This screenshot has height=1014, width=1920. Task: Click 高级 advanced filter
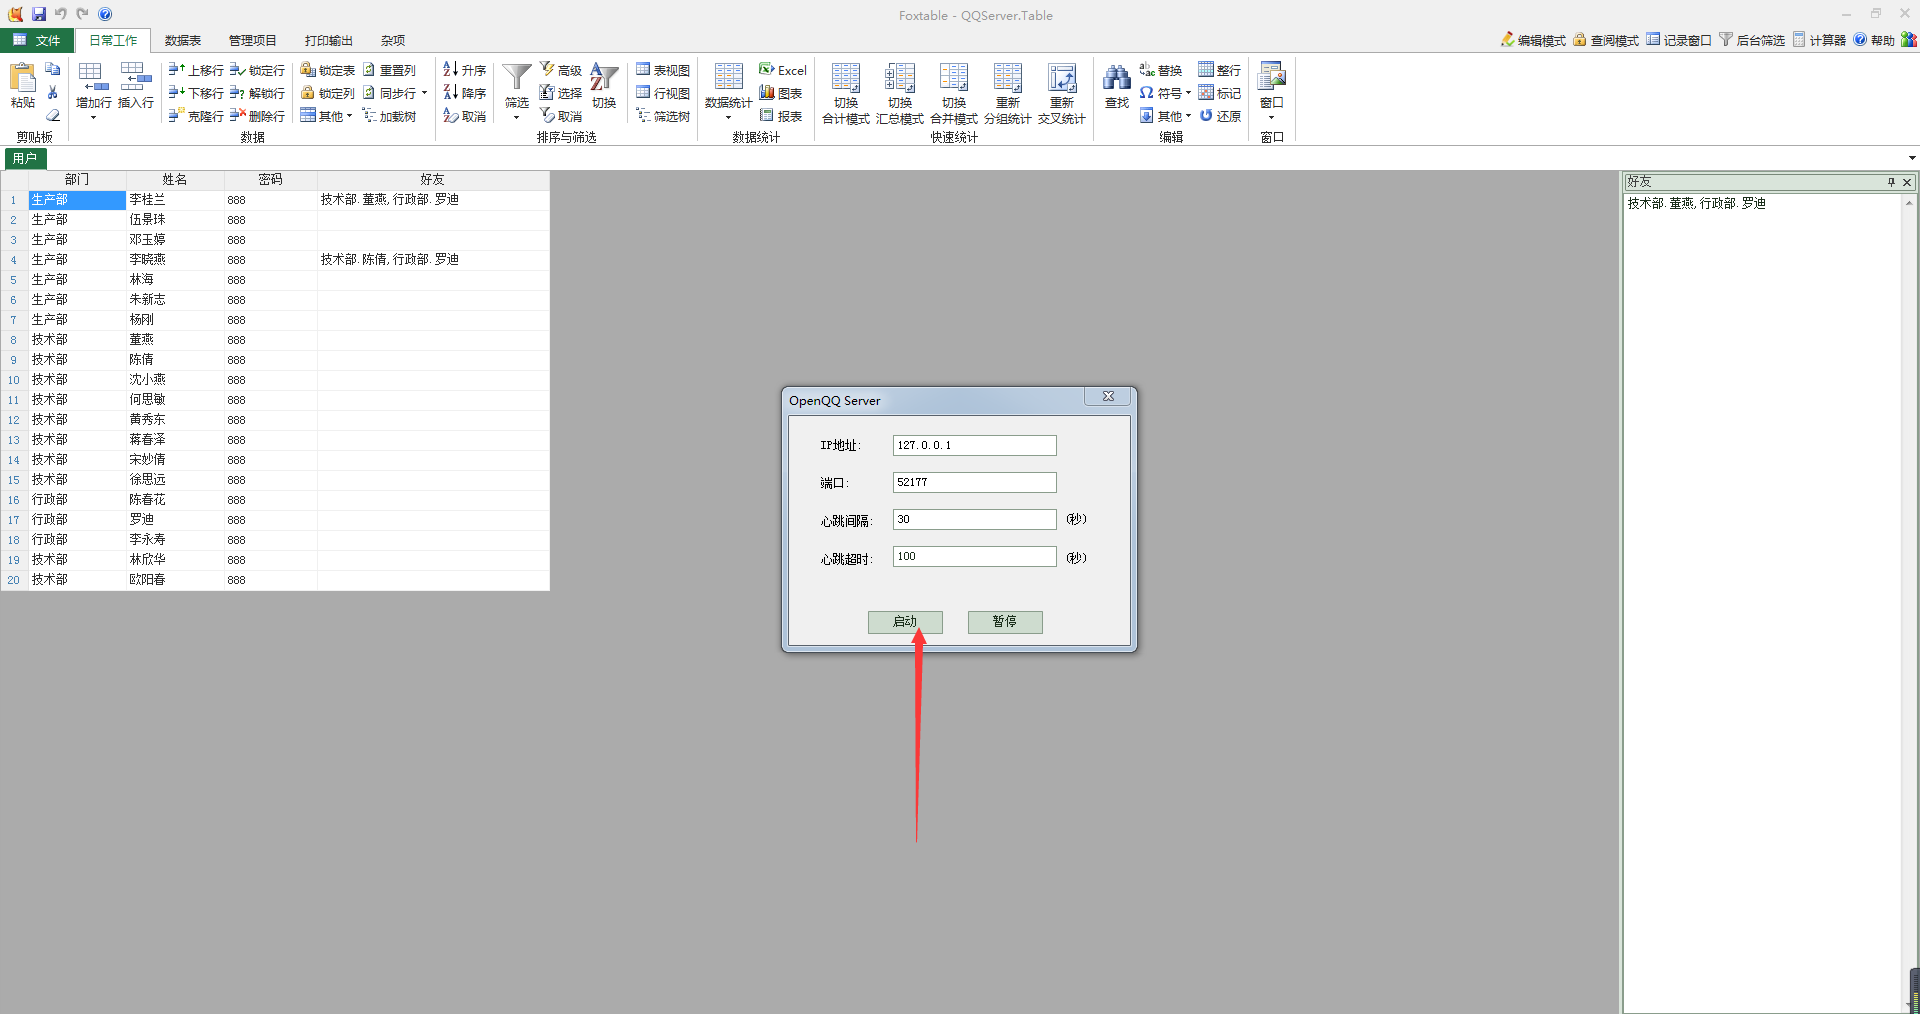[x=560, y=70]
